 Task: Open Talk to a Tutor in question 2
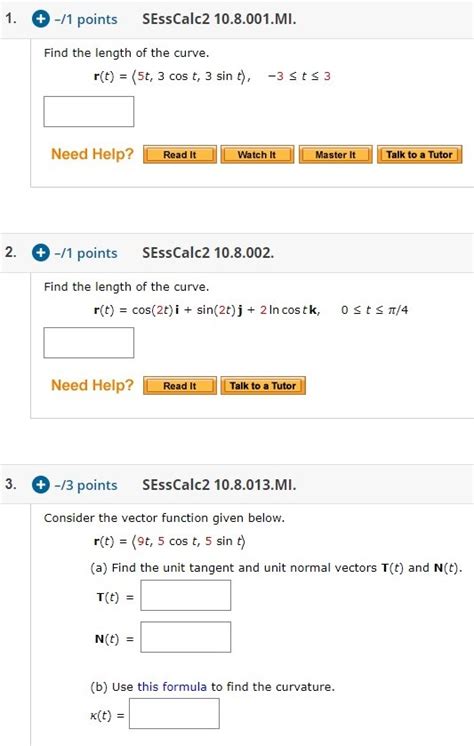pos(263,385)
